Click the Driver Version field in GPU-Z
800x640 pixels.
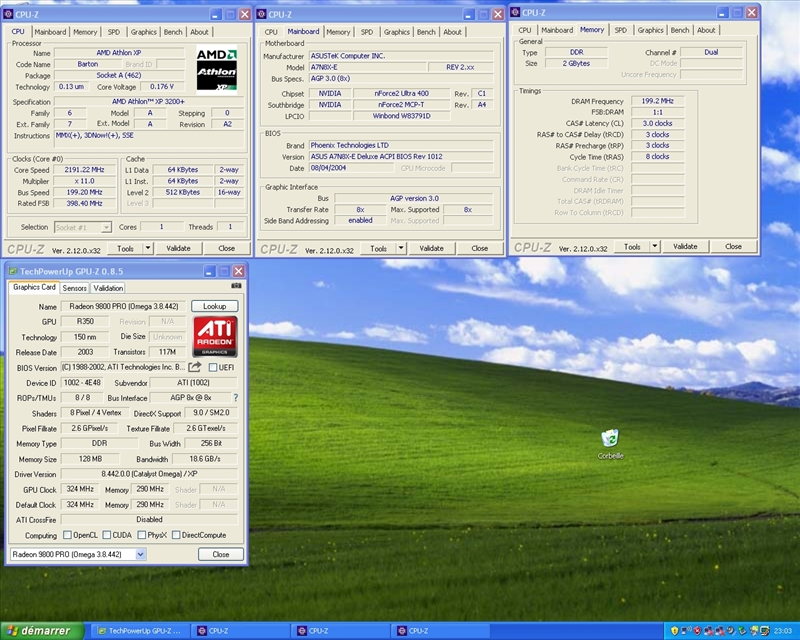(149, 474)
